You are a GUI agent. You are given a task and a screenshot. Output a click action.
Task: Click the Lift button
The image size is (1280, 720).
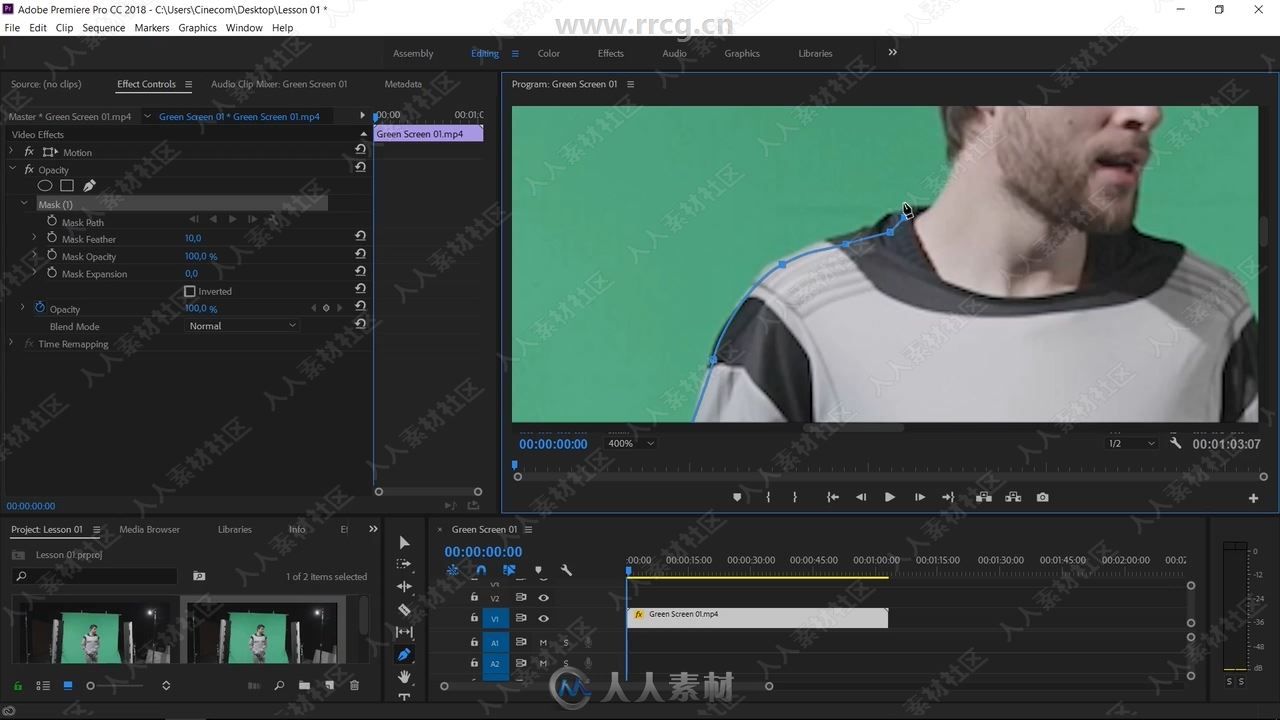point(984,497)
